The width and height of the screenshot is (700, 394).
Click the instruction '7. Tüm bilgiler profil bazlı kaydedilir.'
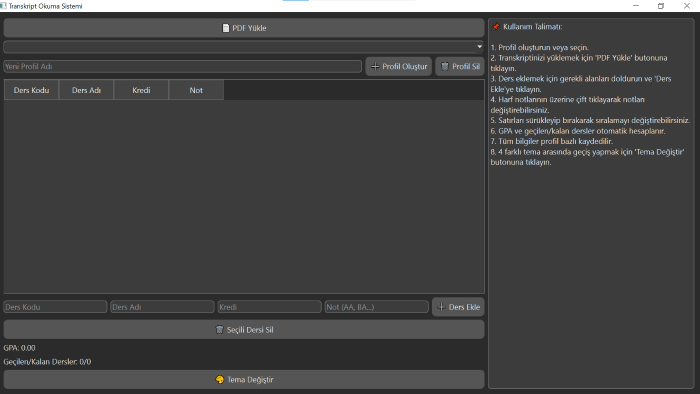click(x=552, y=141)
